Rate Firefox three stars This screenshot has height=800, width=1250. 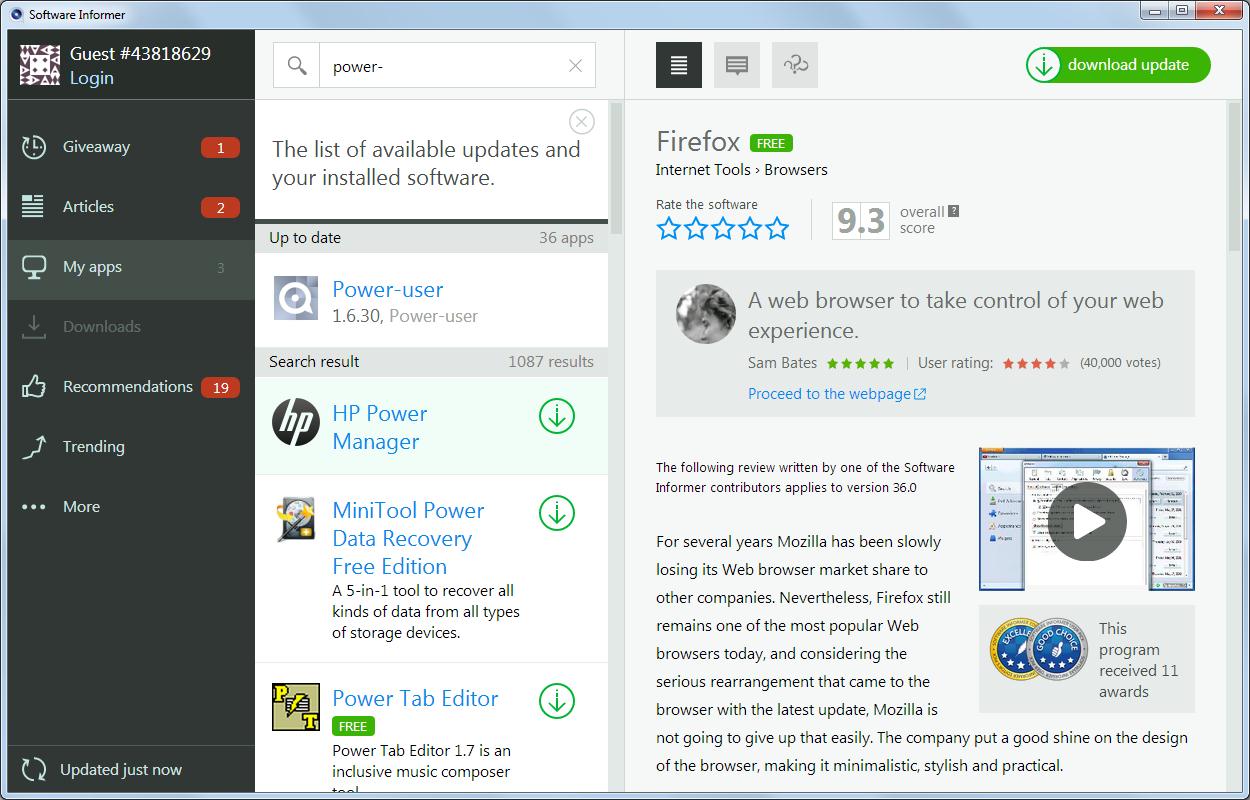tap(723, 229)
